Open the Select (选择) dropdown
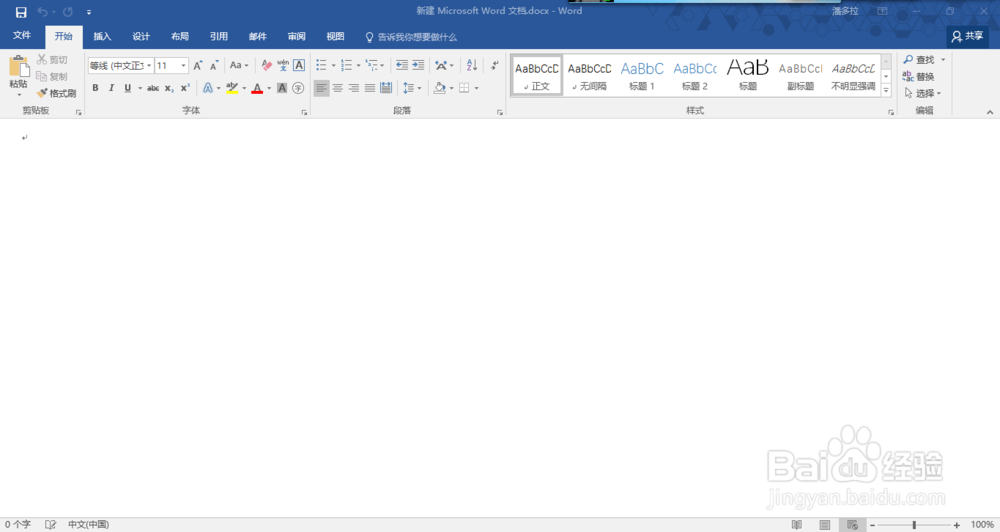Image resolution: width=1000 pixels, height=532 pixels. [923, 93]
